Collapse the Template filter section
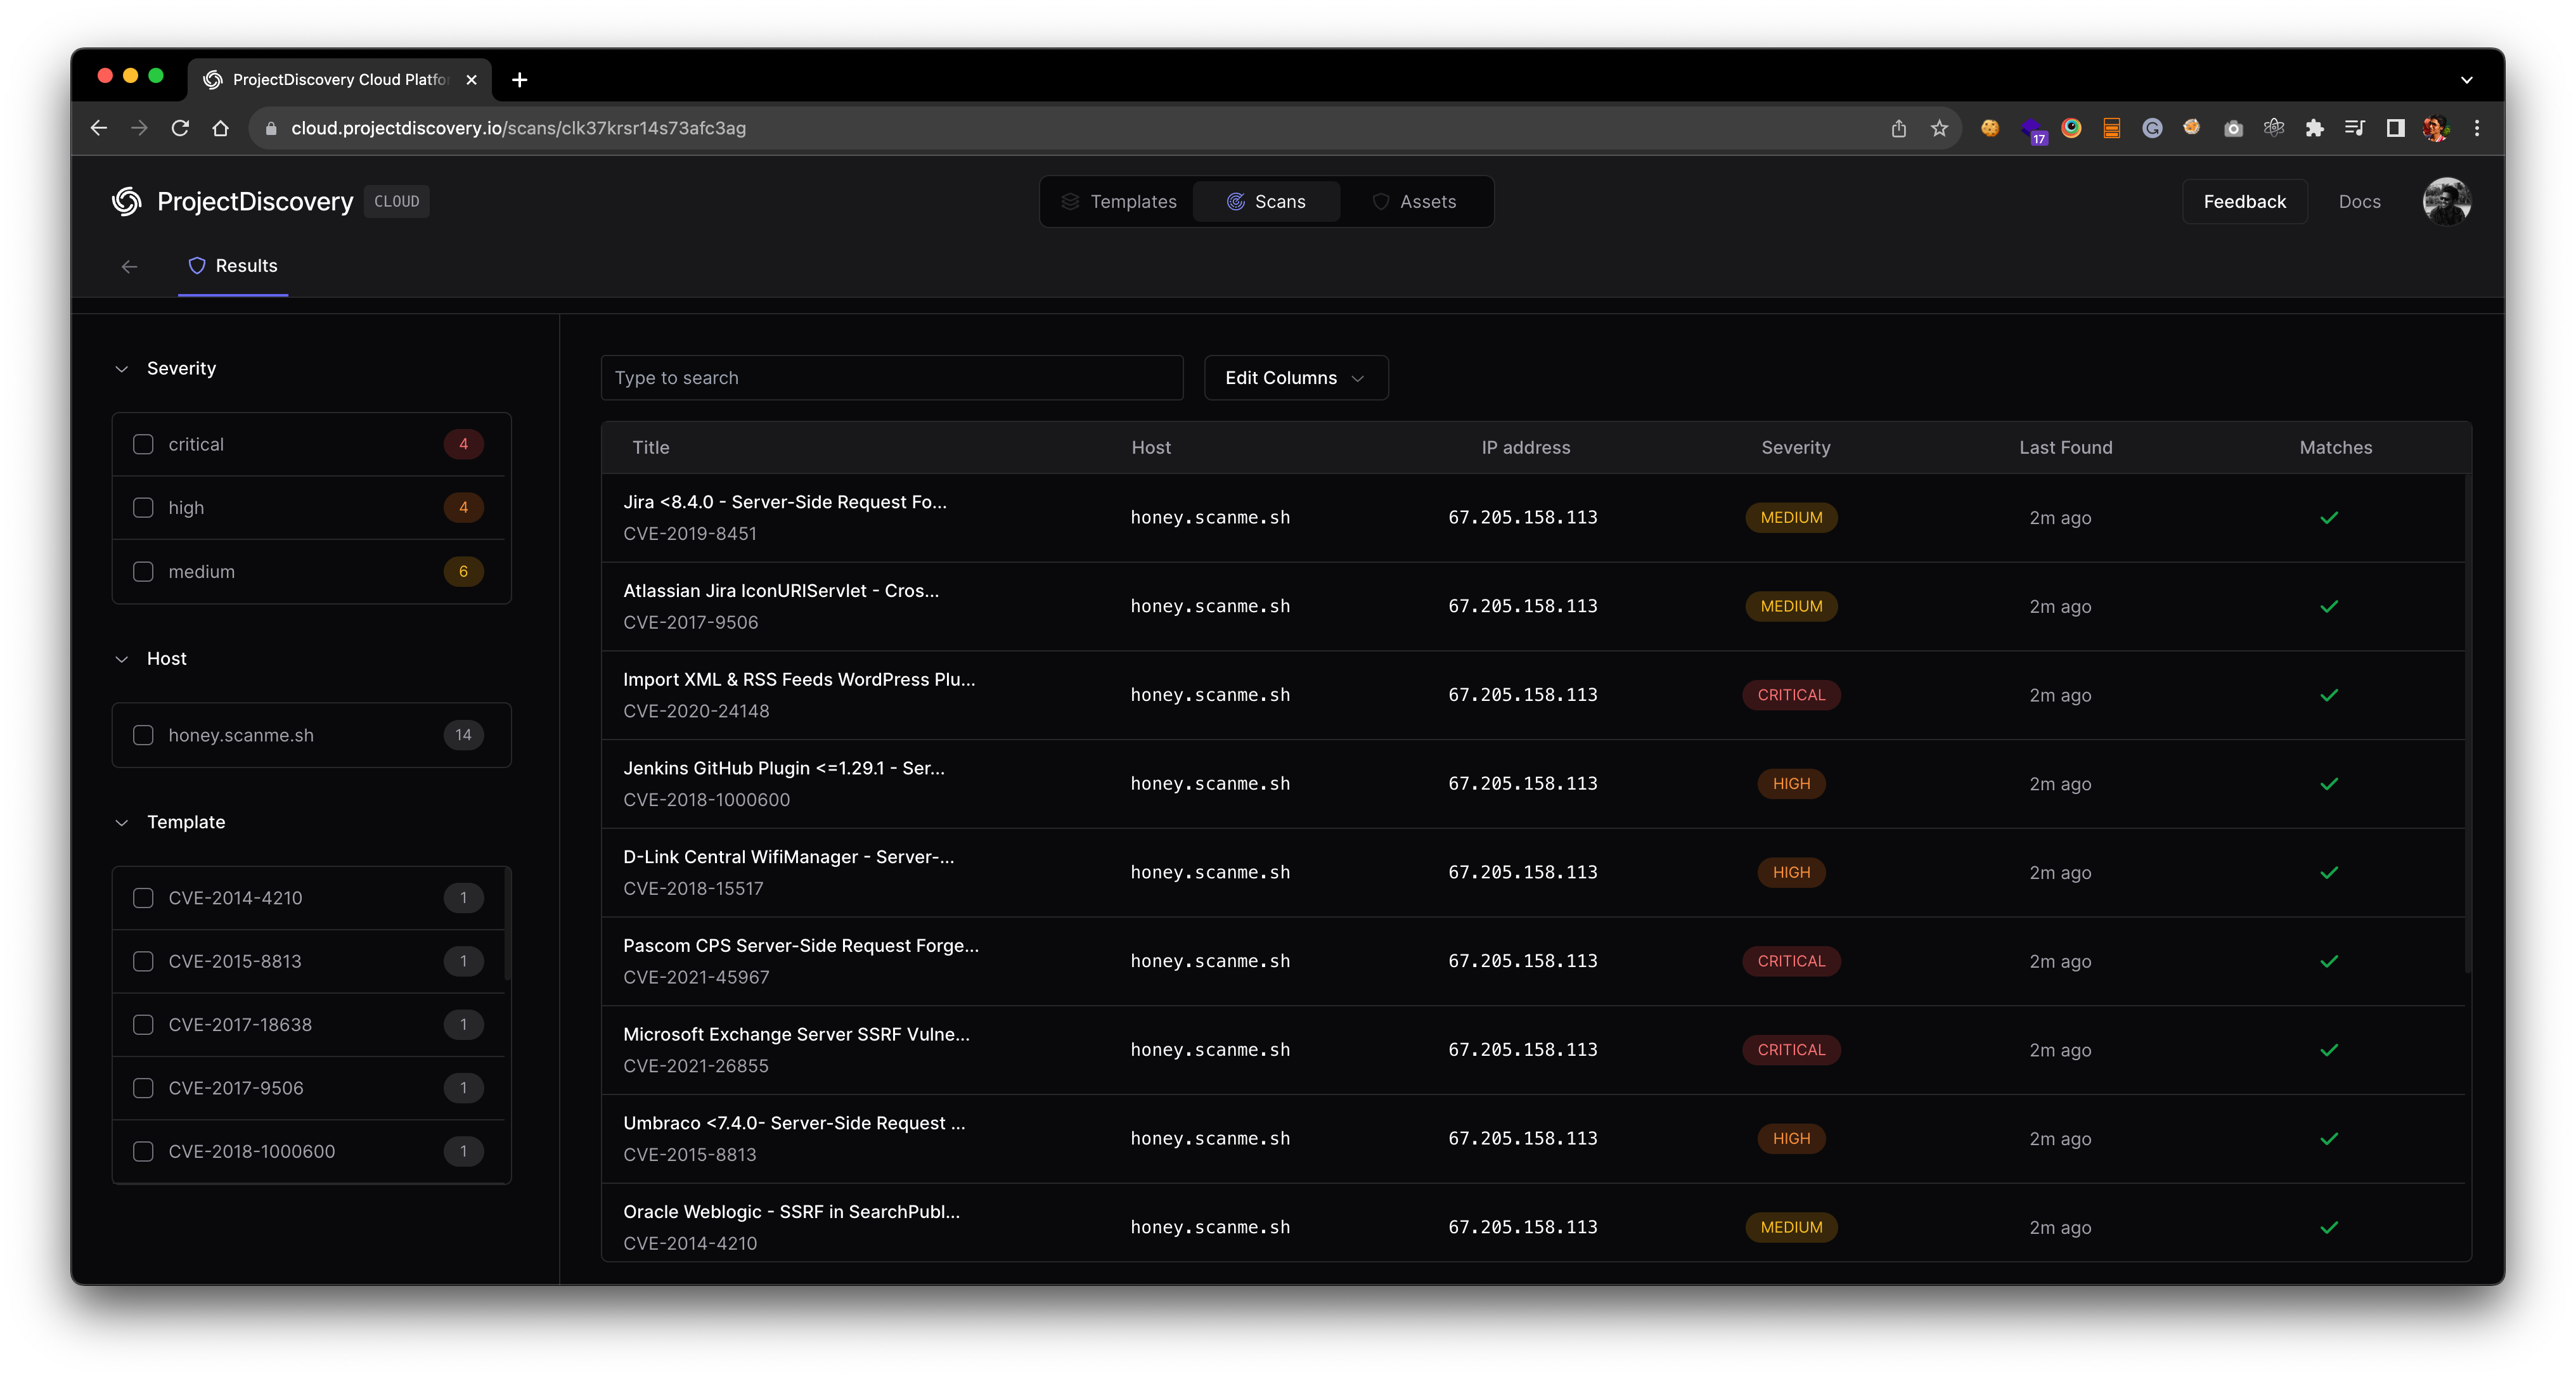The image size is (2576, 1379). pos(121,822)
